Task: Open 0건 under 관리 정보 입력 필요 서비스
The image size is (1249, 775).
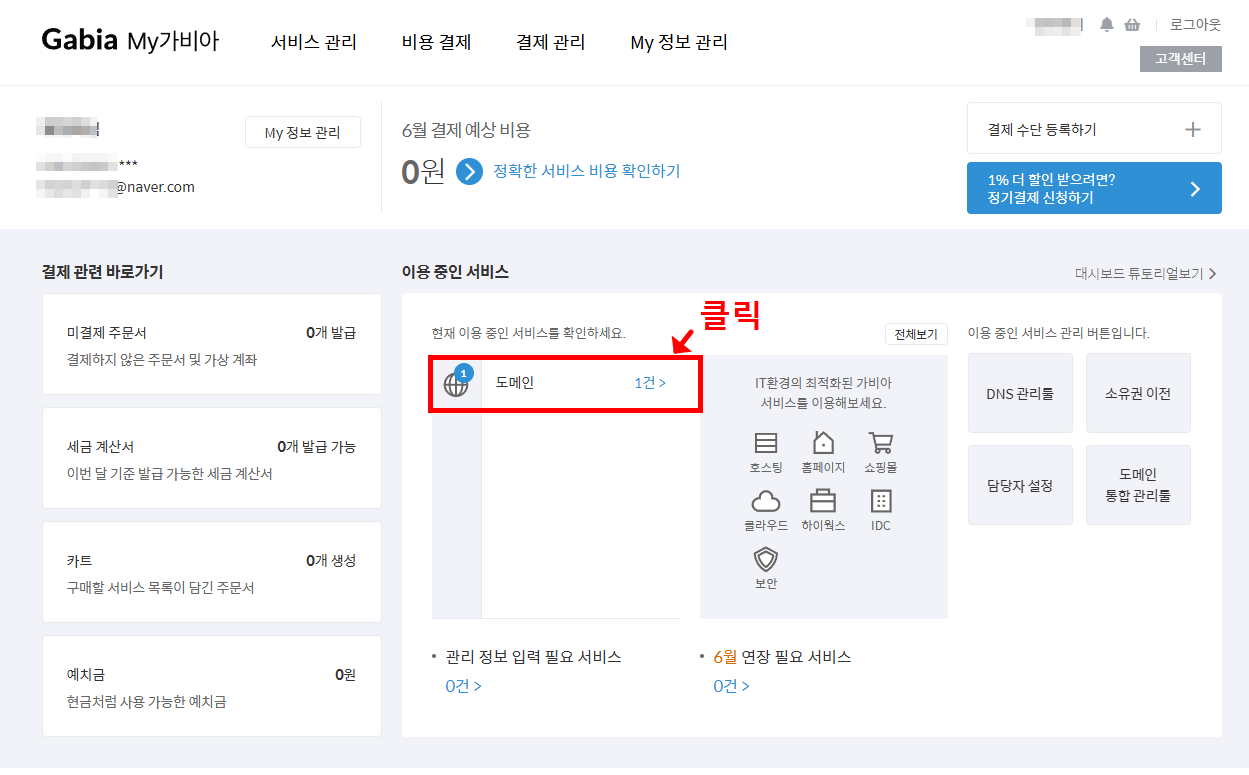Action: click(463, 686)
